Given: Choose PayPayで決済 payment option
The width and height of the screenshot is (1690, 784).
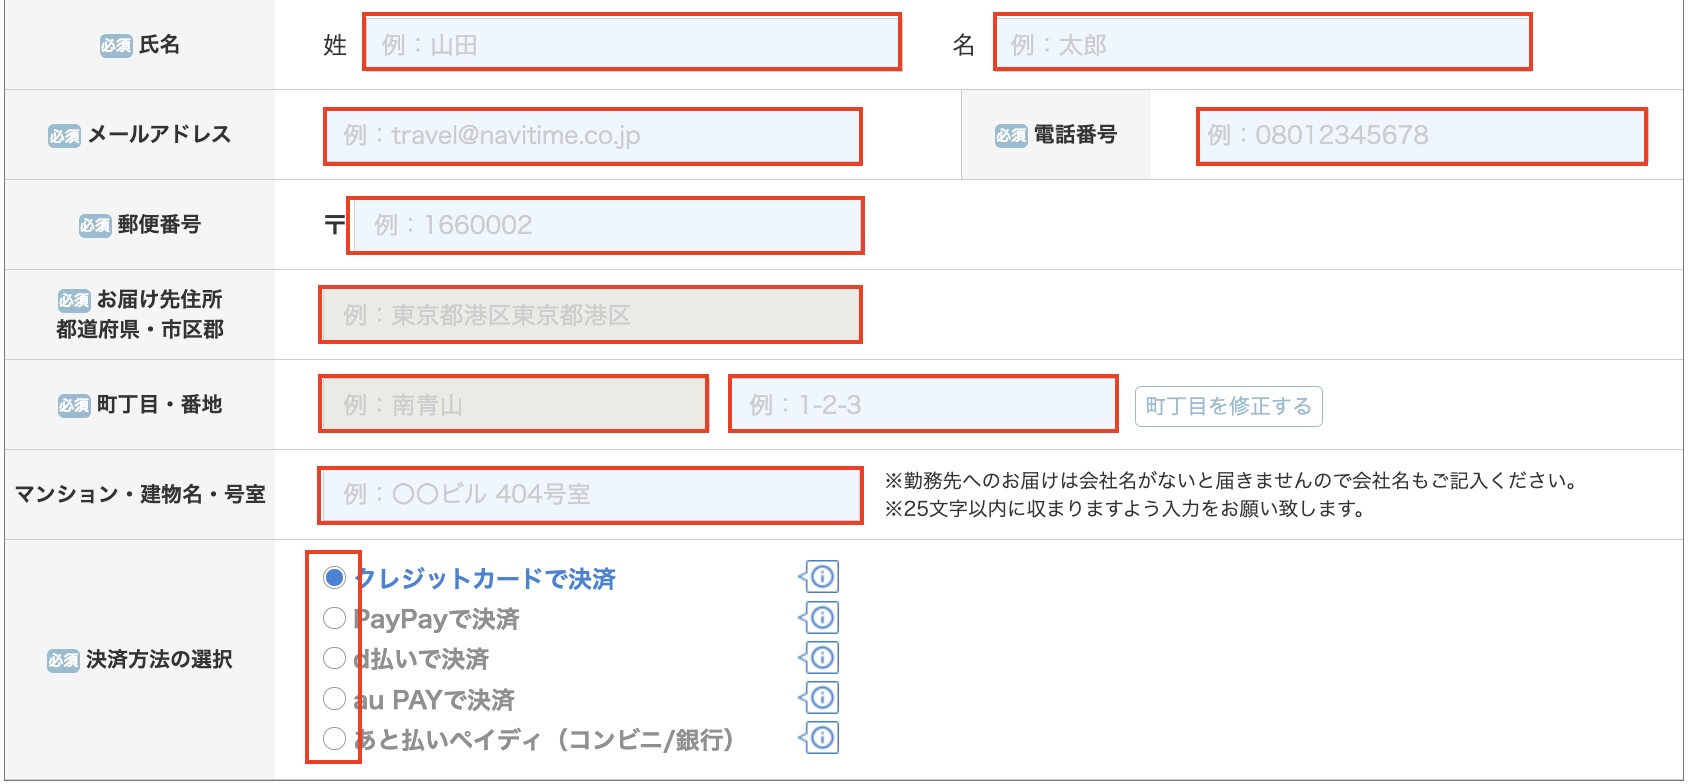Looking at the screenshot, I should click(x=334, y=618).
